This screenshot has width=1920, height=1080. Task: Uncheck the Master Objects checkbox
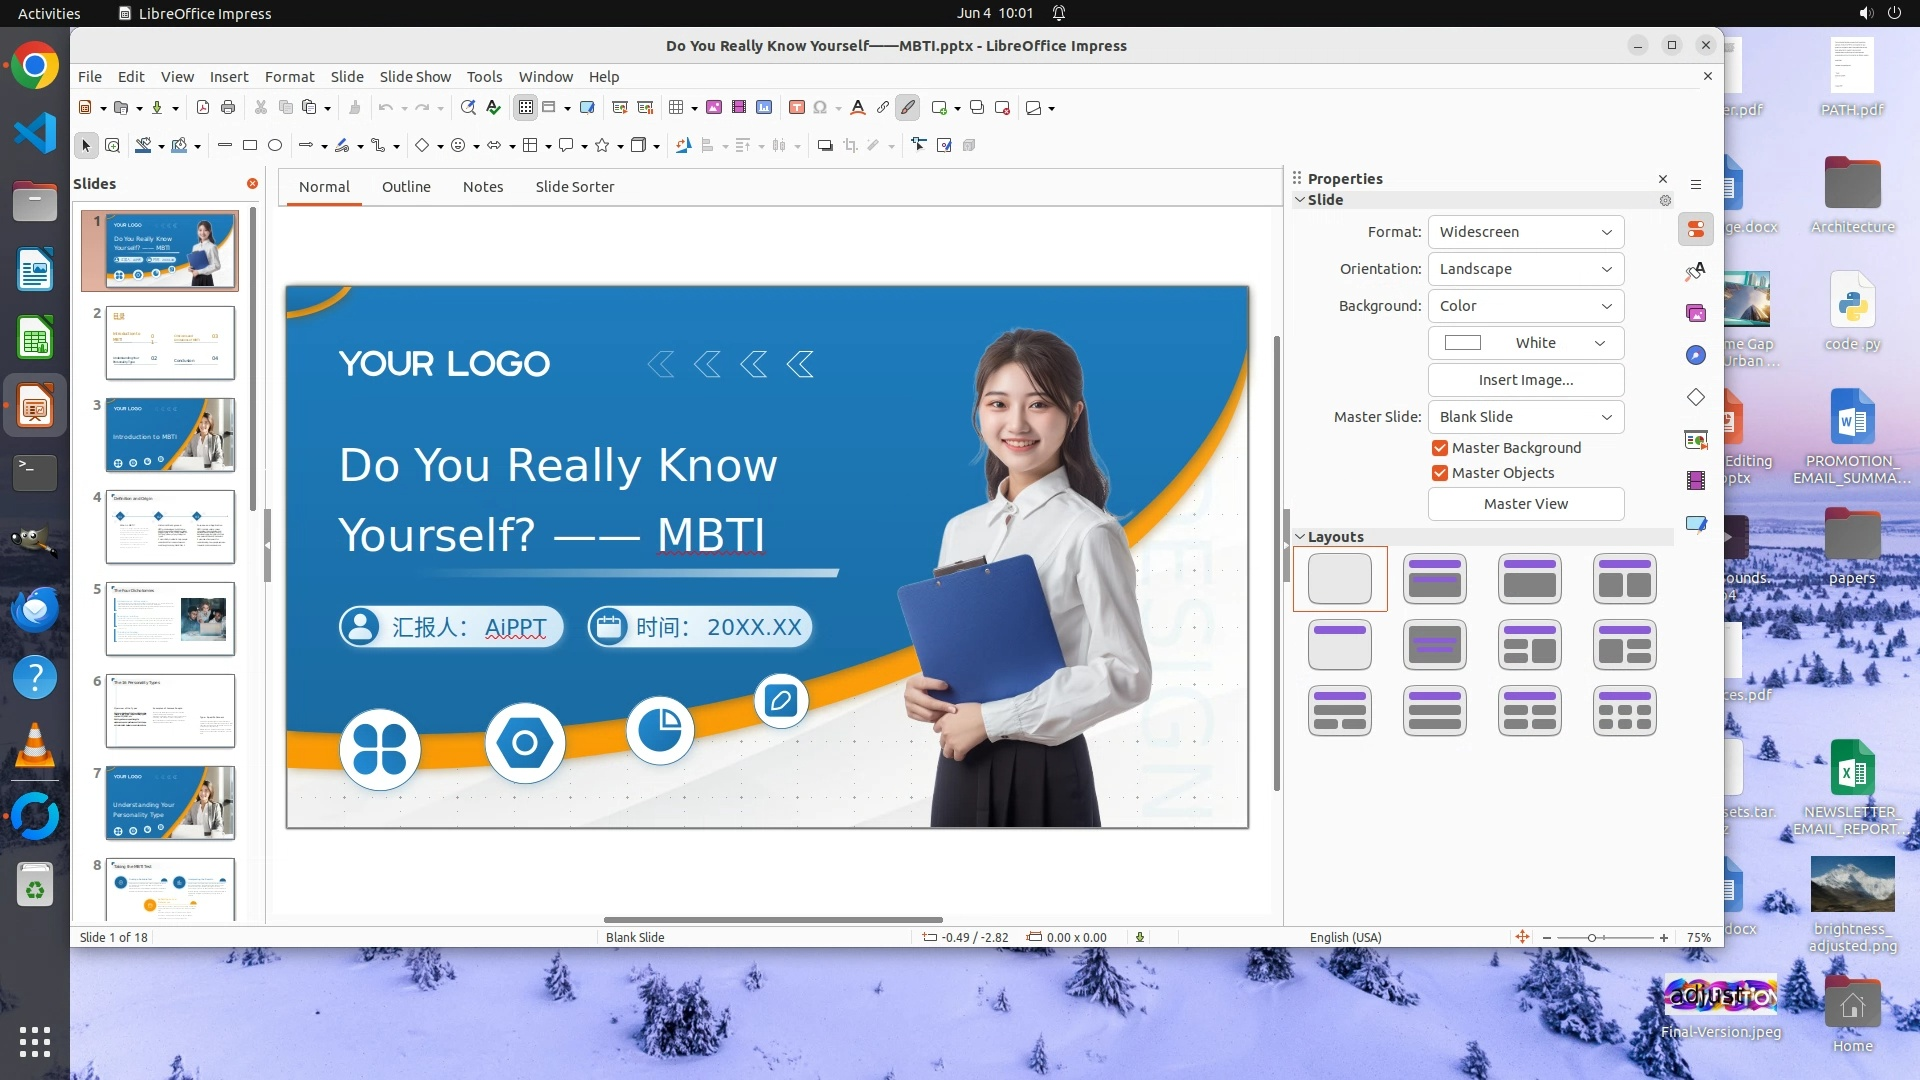1440,473
